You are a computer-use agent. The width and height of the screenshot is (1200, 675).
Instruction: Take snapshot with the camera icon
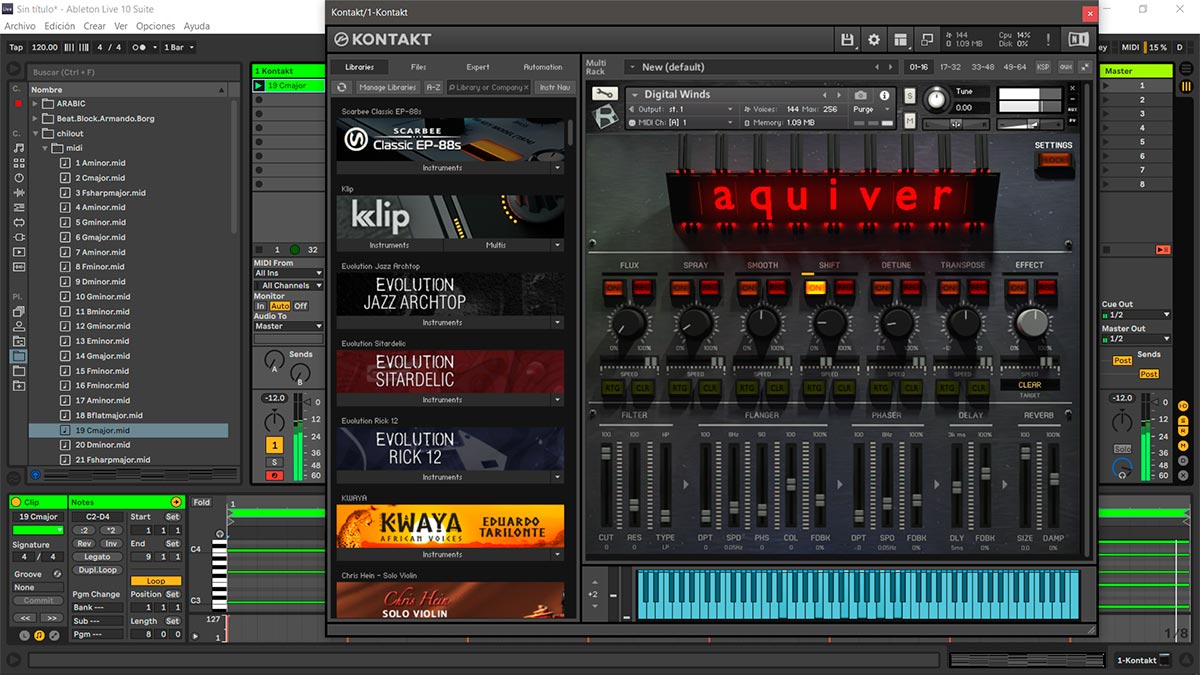pyautogui.click(x=860, y=95)
